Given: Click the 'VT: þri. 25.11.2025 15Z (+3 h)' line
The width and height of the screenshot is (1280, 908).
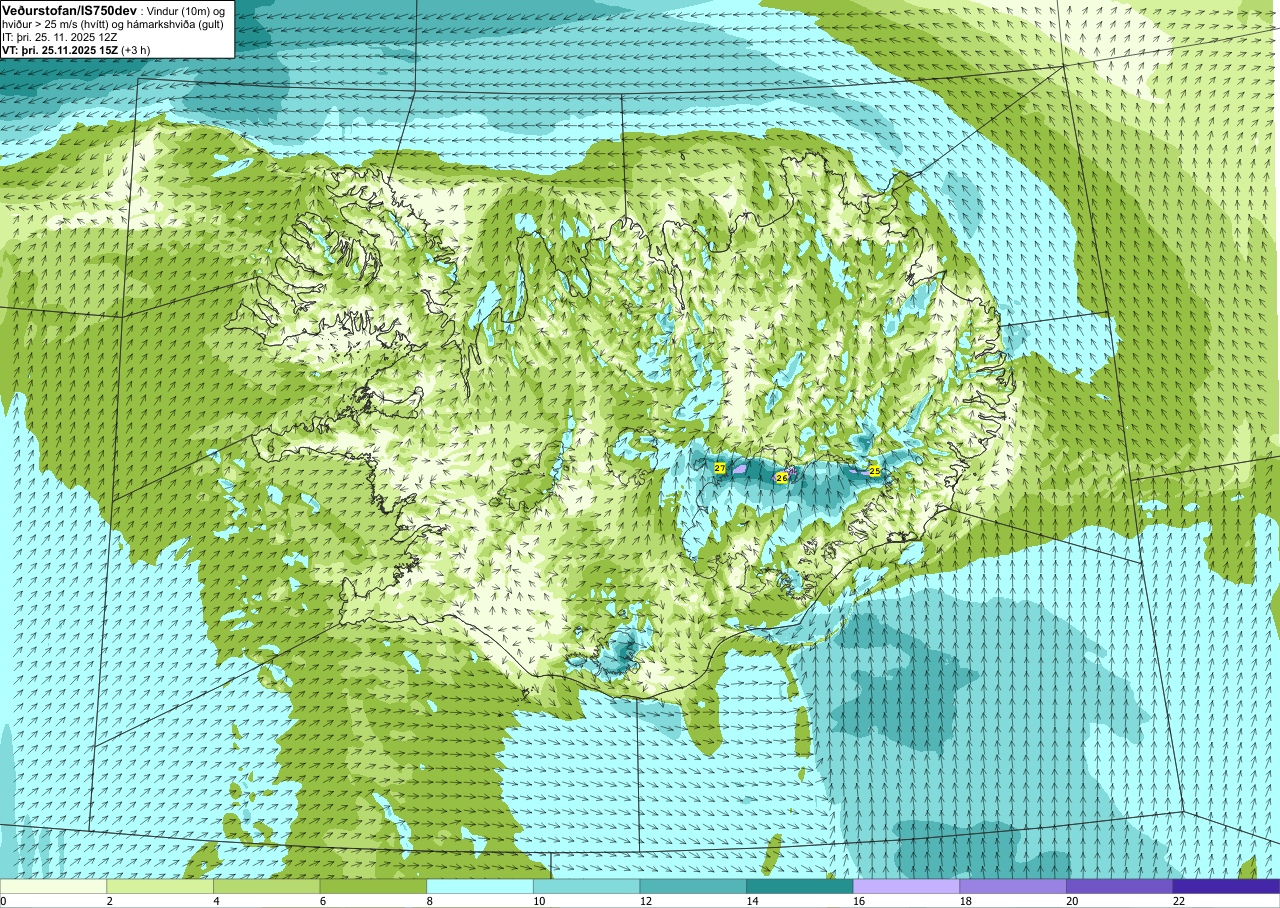Looking at the screenshot, I should click(x=76, y=50).
